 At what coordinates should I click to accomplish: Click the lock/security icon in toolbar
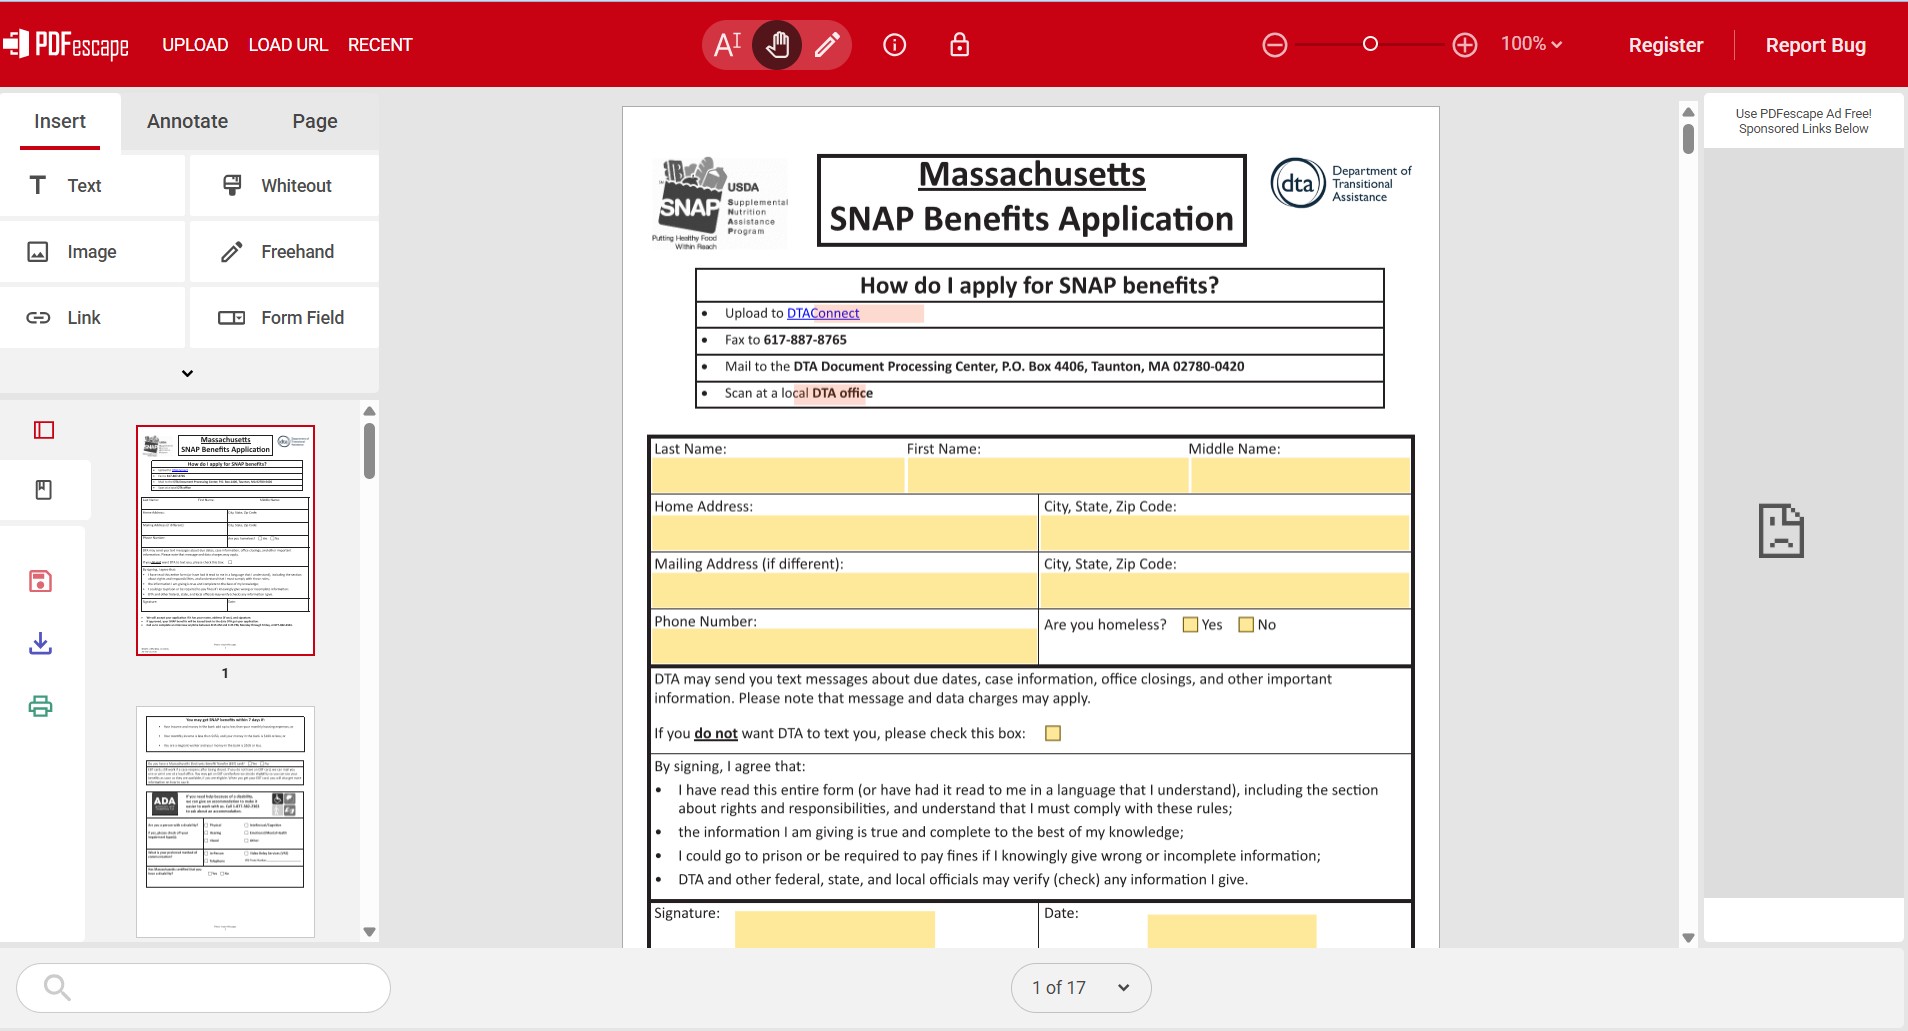pyautogui.click(x=959, y=44)
